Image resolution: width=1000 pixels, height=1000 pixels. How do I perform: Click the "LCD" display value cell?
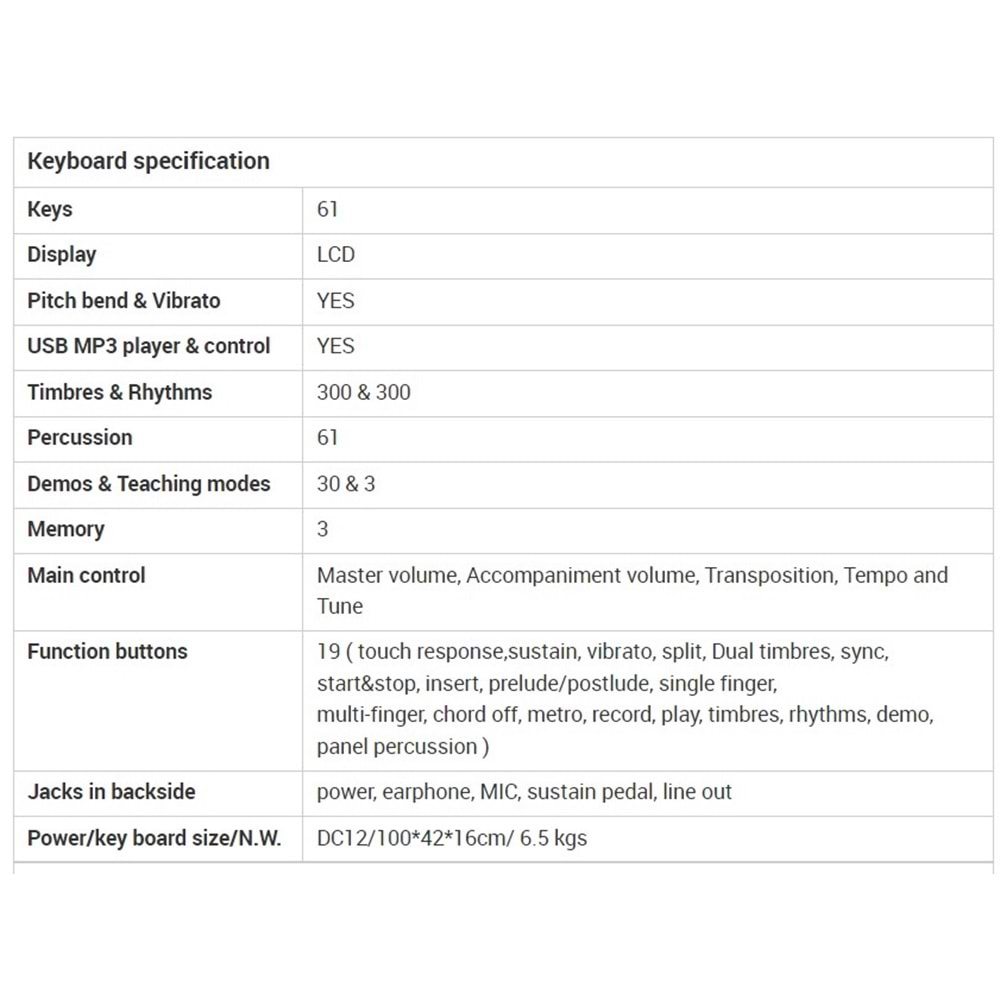336,255
